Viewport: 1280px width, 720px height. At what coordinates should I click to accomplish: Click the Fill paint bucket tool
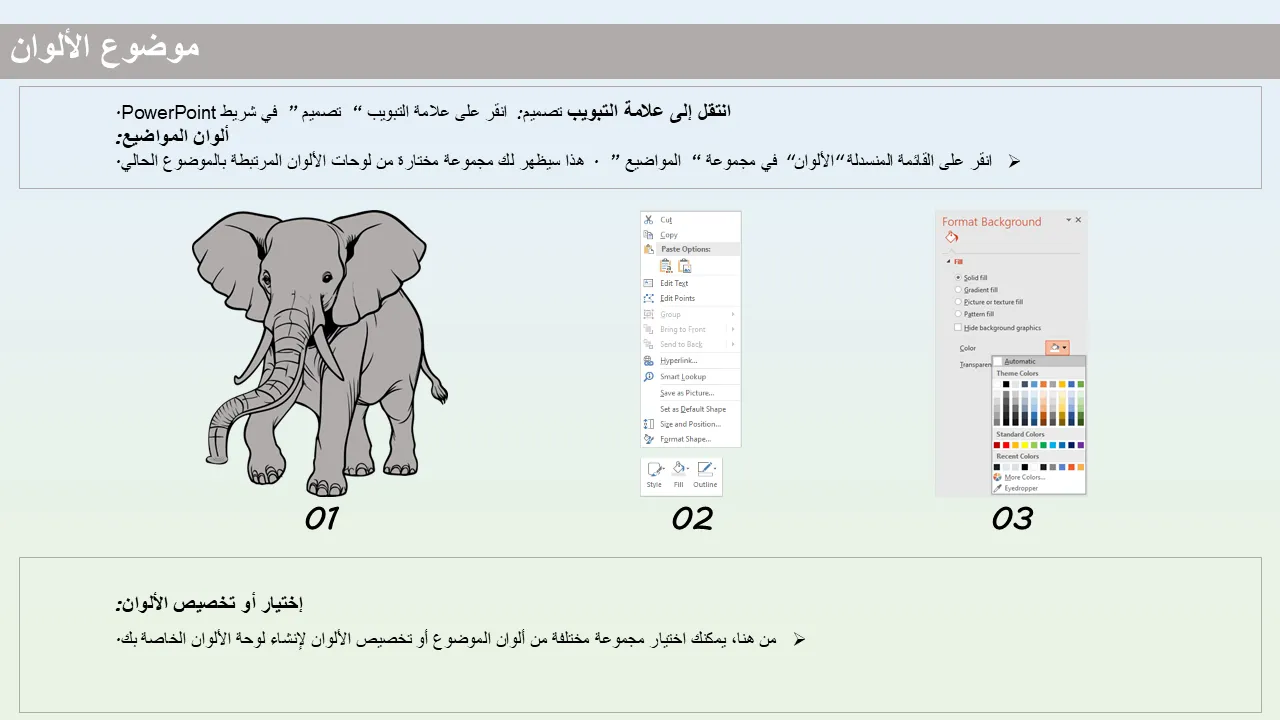tap(679, 470)
